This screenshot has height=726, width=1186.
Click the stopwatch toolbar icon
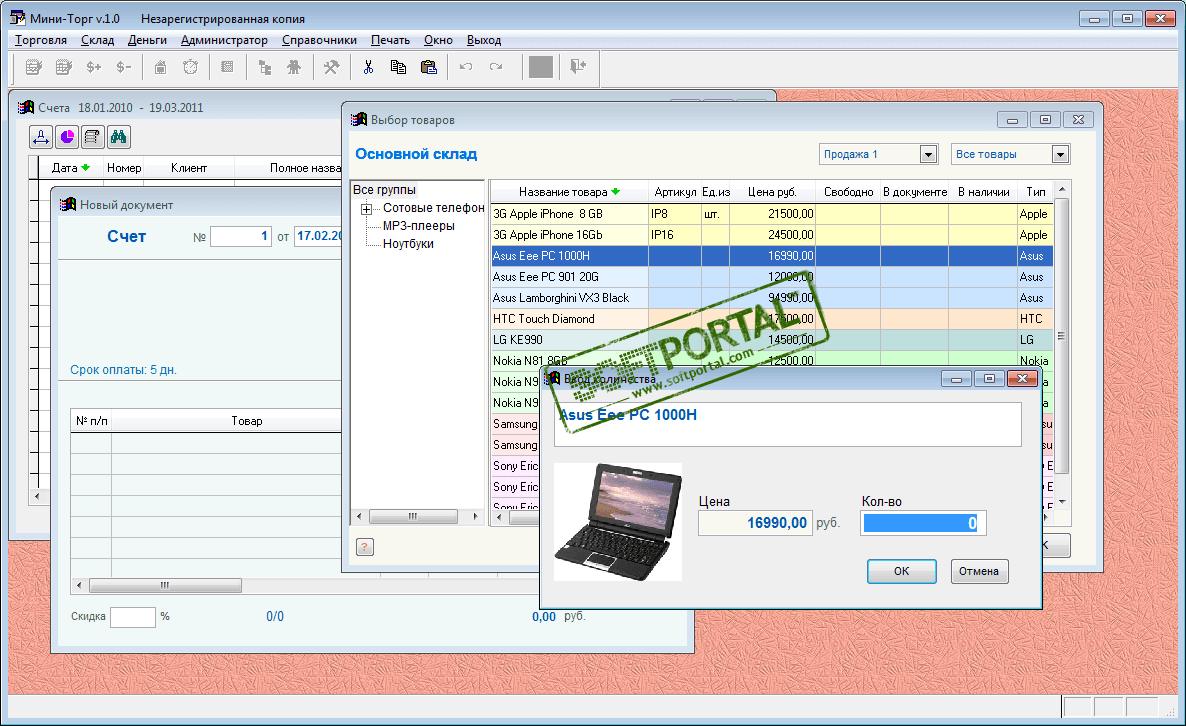pos(191,67)
